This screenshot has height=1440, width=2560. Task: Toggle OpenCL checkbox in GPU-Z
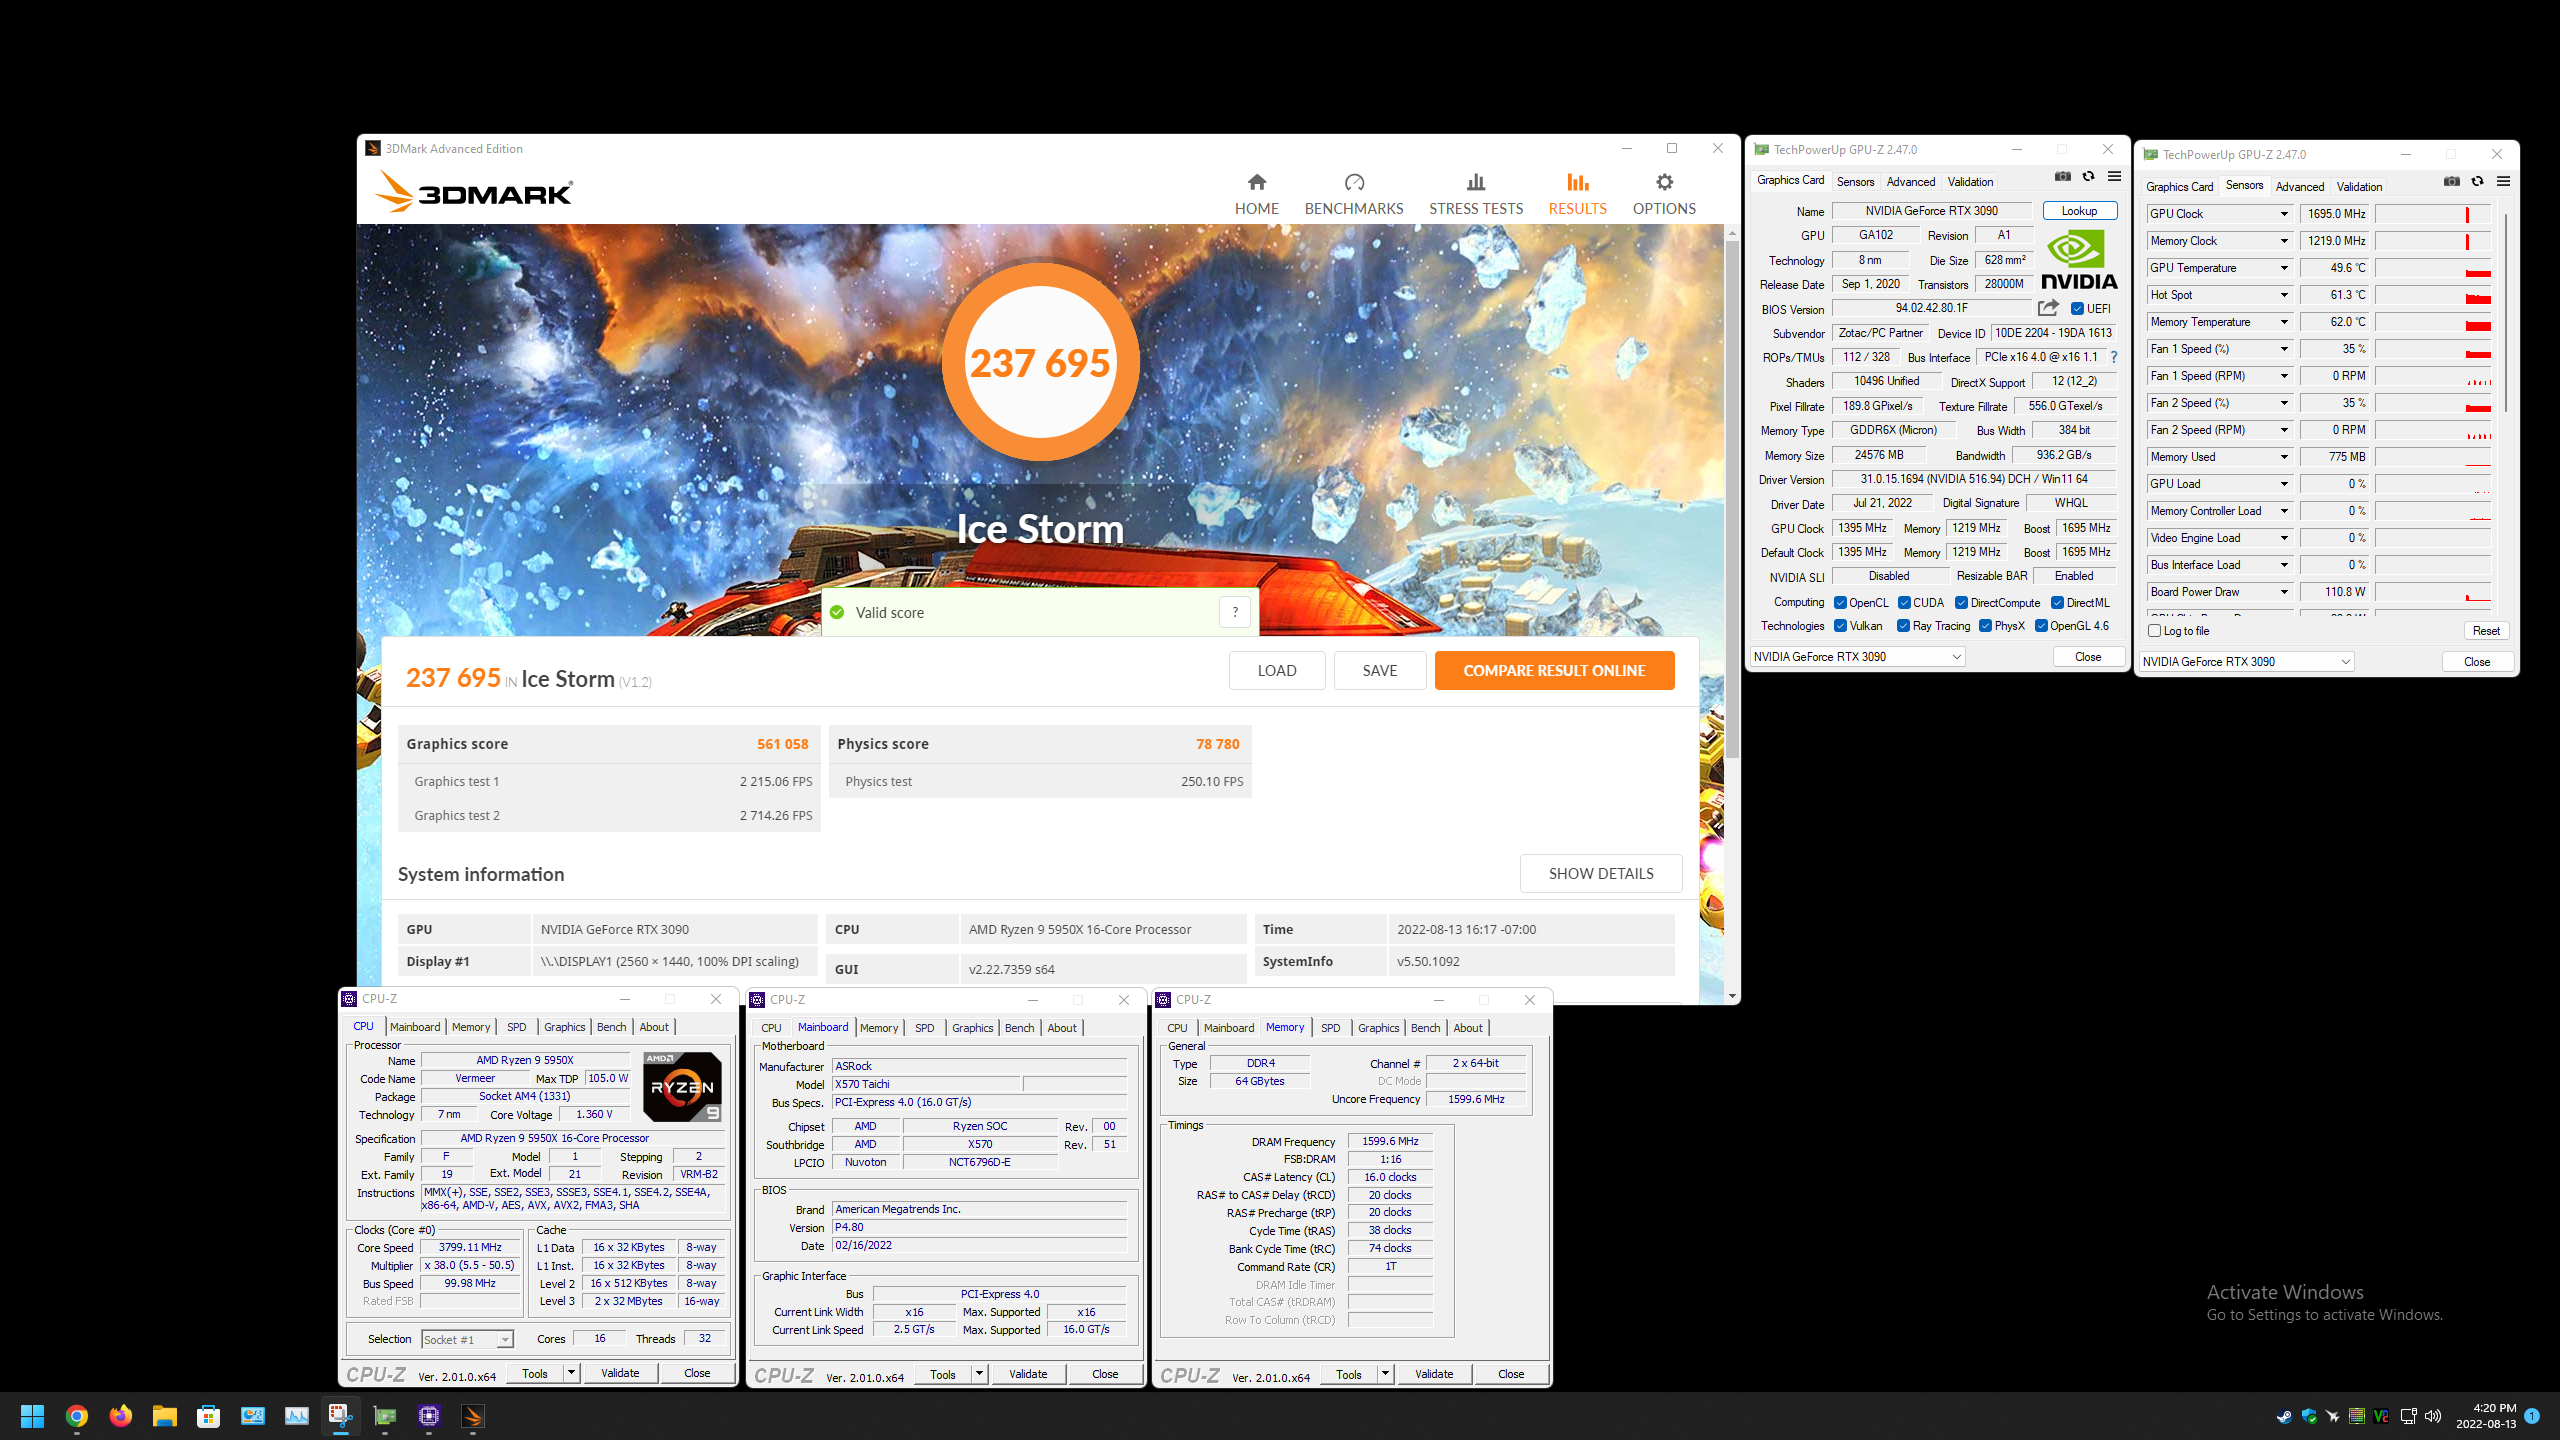pyautogui.click(x=1840, y=603)
